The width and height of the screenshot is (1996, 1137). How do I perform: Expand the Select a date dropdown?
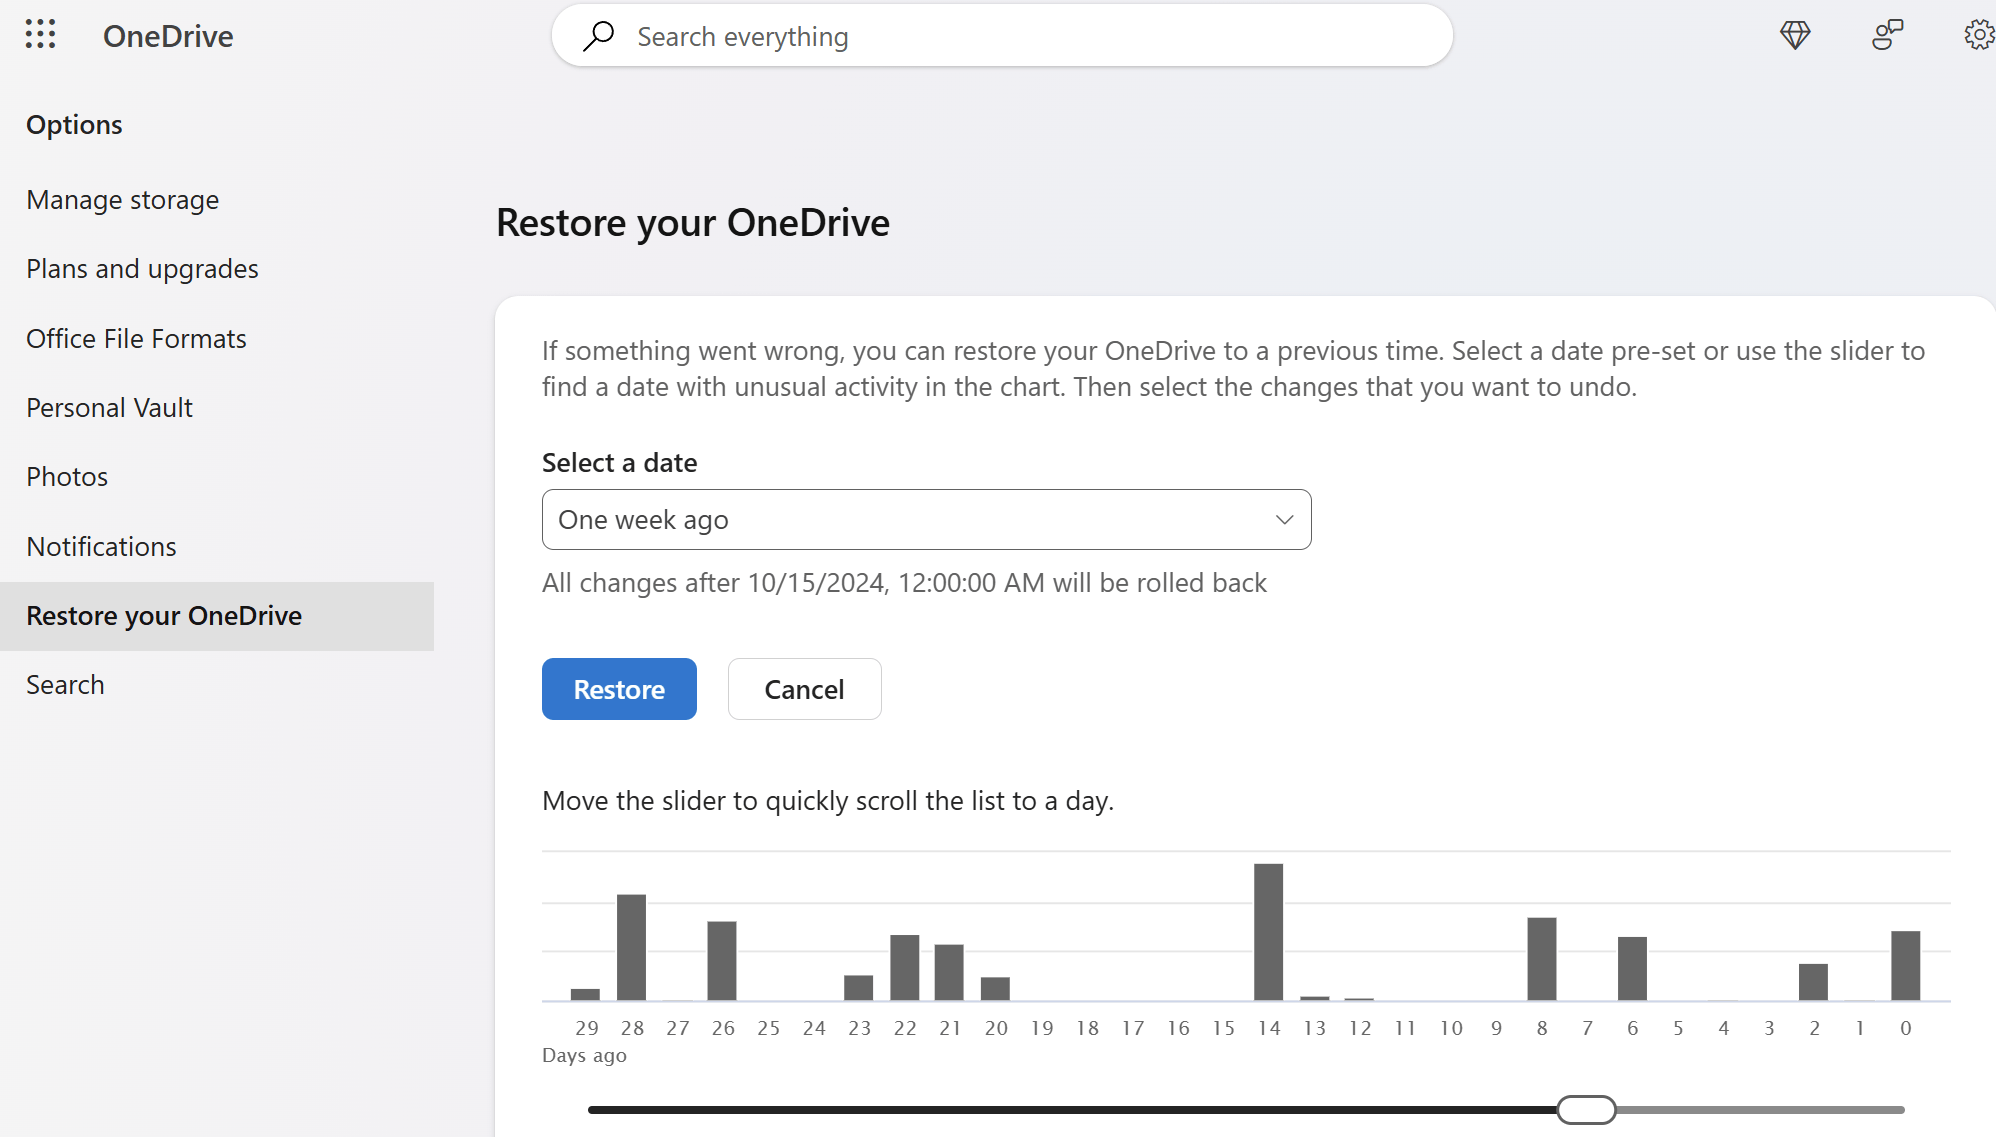coord(926,519)
